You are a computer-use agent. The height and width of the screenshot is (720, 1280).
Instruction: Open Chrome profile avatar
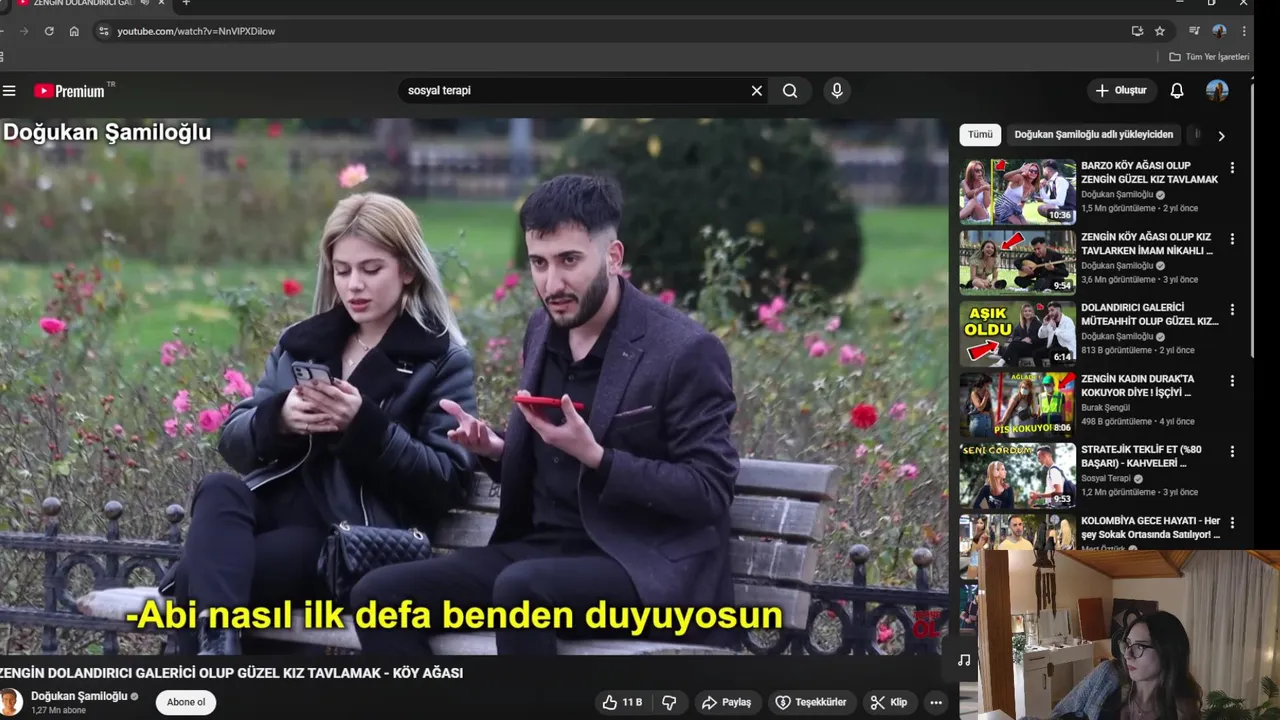click(x=1219, y=31)
